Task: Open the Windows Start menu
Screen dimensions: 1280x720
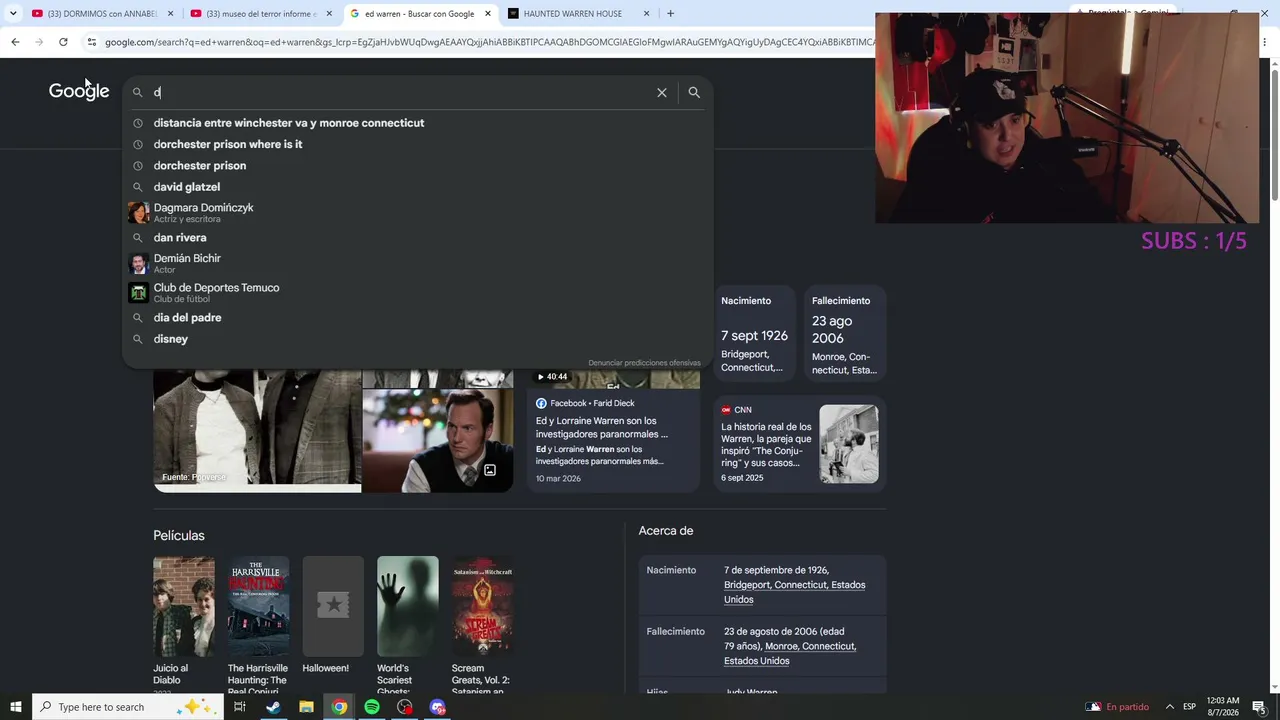Action: (15, 707)
